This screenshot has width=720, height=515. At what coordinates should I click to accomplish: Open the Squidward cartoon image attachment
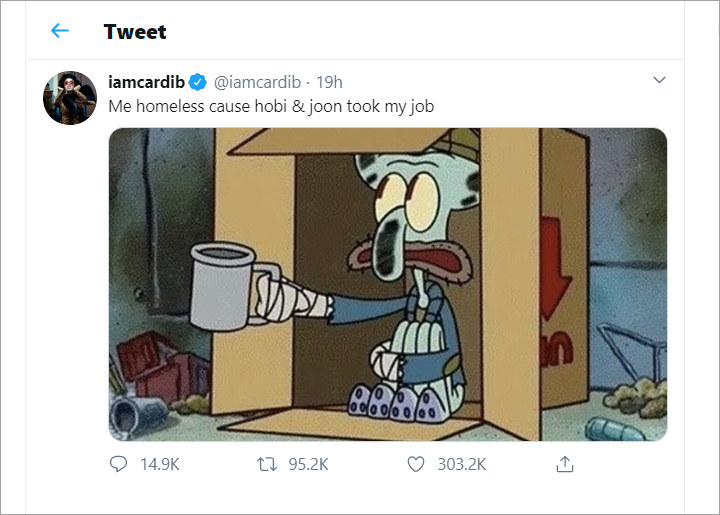pos(388,285)
